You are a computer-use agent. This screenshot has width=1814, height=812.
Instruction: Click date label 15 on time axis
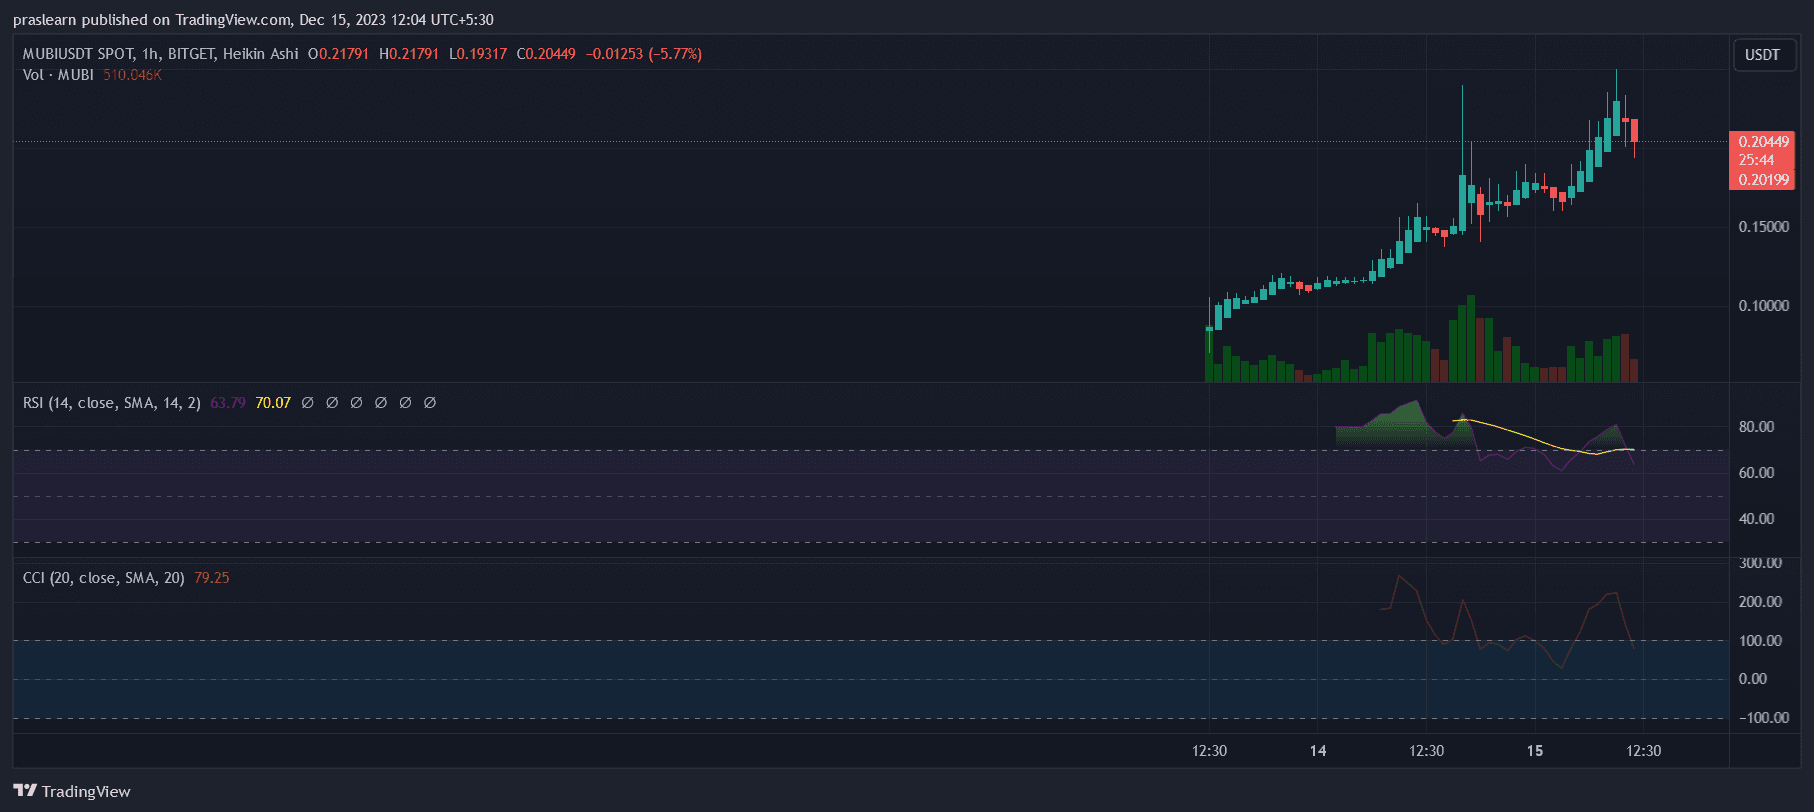coord(1535,751)
